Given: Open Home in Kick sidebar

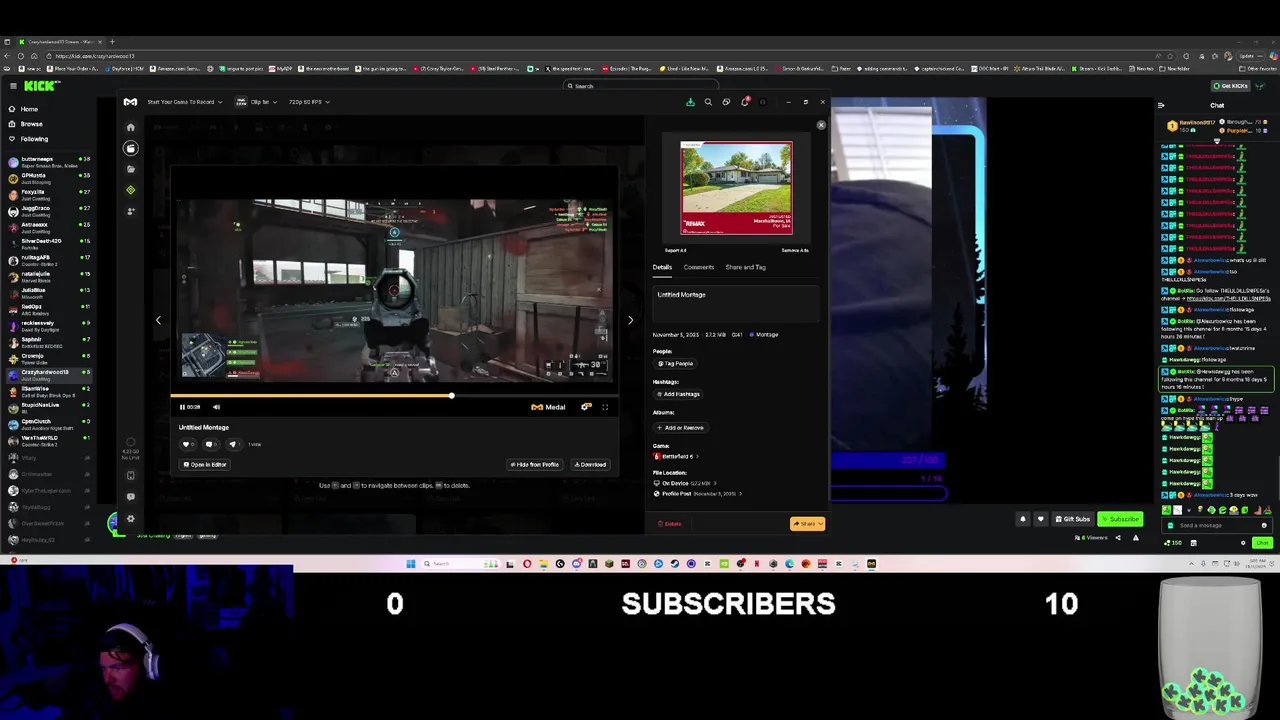Looking at the screenshot, I should click(22, 109).
